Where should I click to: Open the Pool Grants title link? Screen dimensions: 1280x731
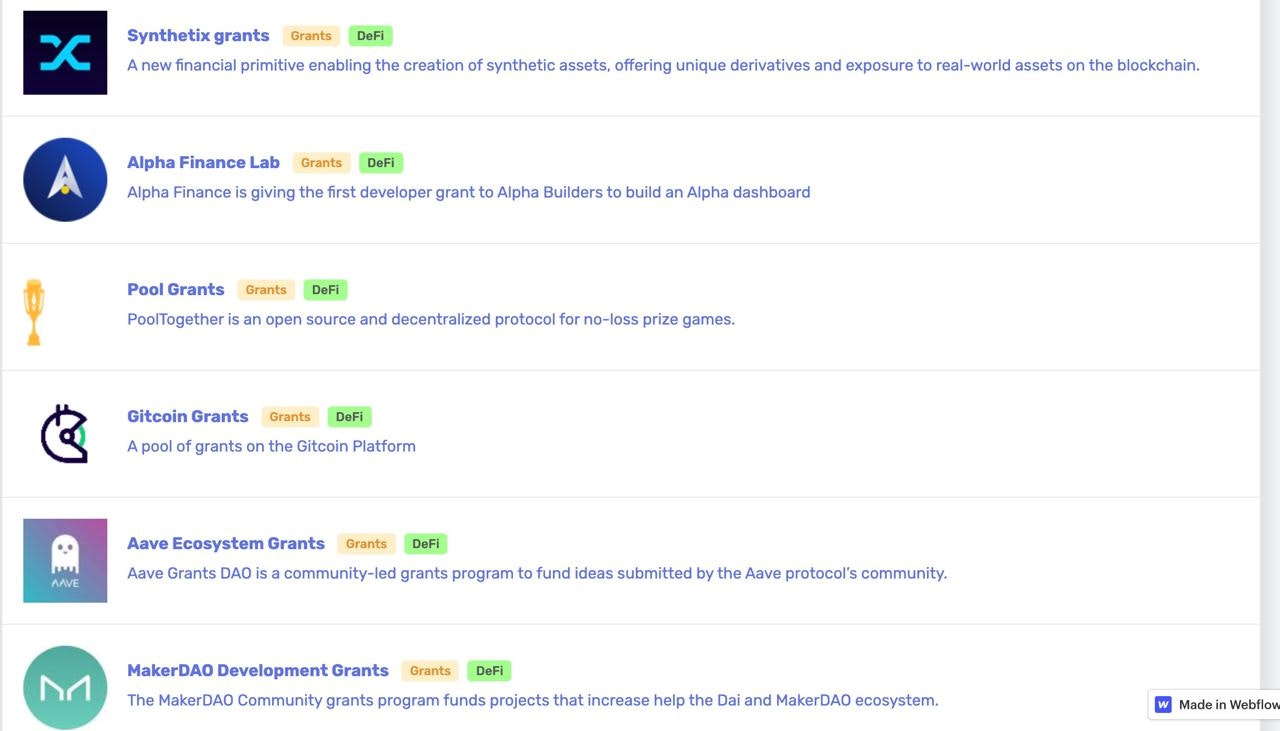coord(176,289)
